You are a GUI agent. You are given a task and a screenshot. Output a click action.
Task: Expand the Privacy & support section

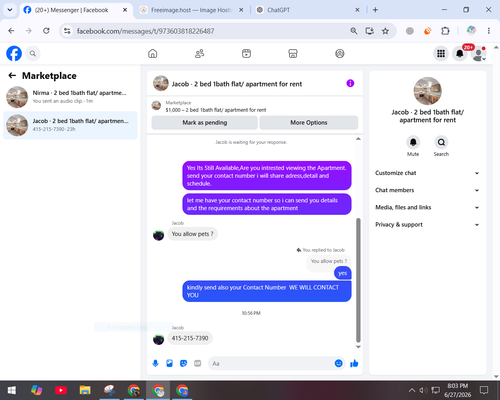427,225
